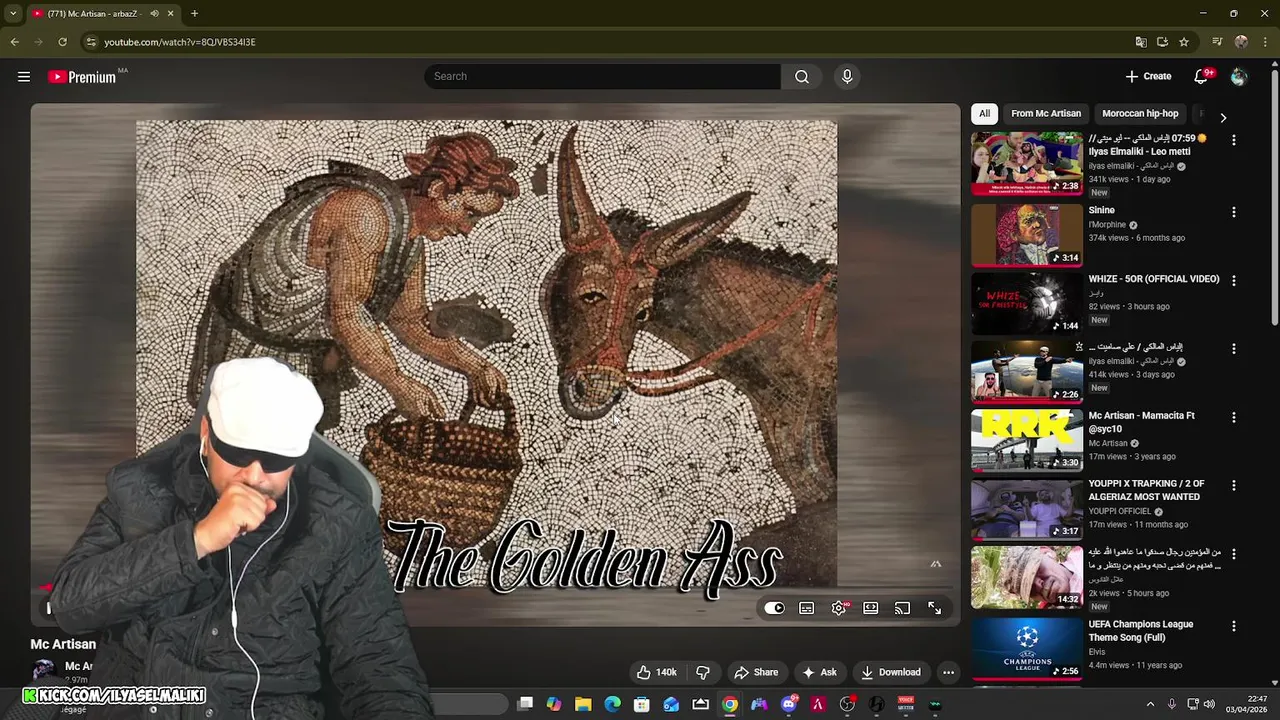Click the search magnifier button
This screenshot has width=1280, height=720.
point(802,77)
